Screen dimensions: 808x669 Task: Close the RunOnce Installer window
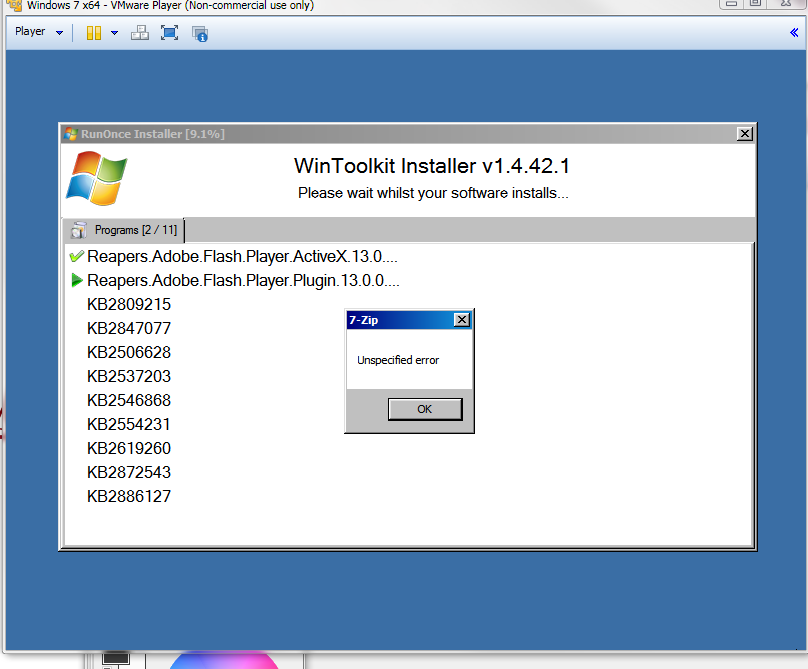pyautogui.click(x=745, y=134)
